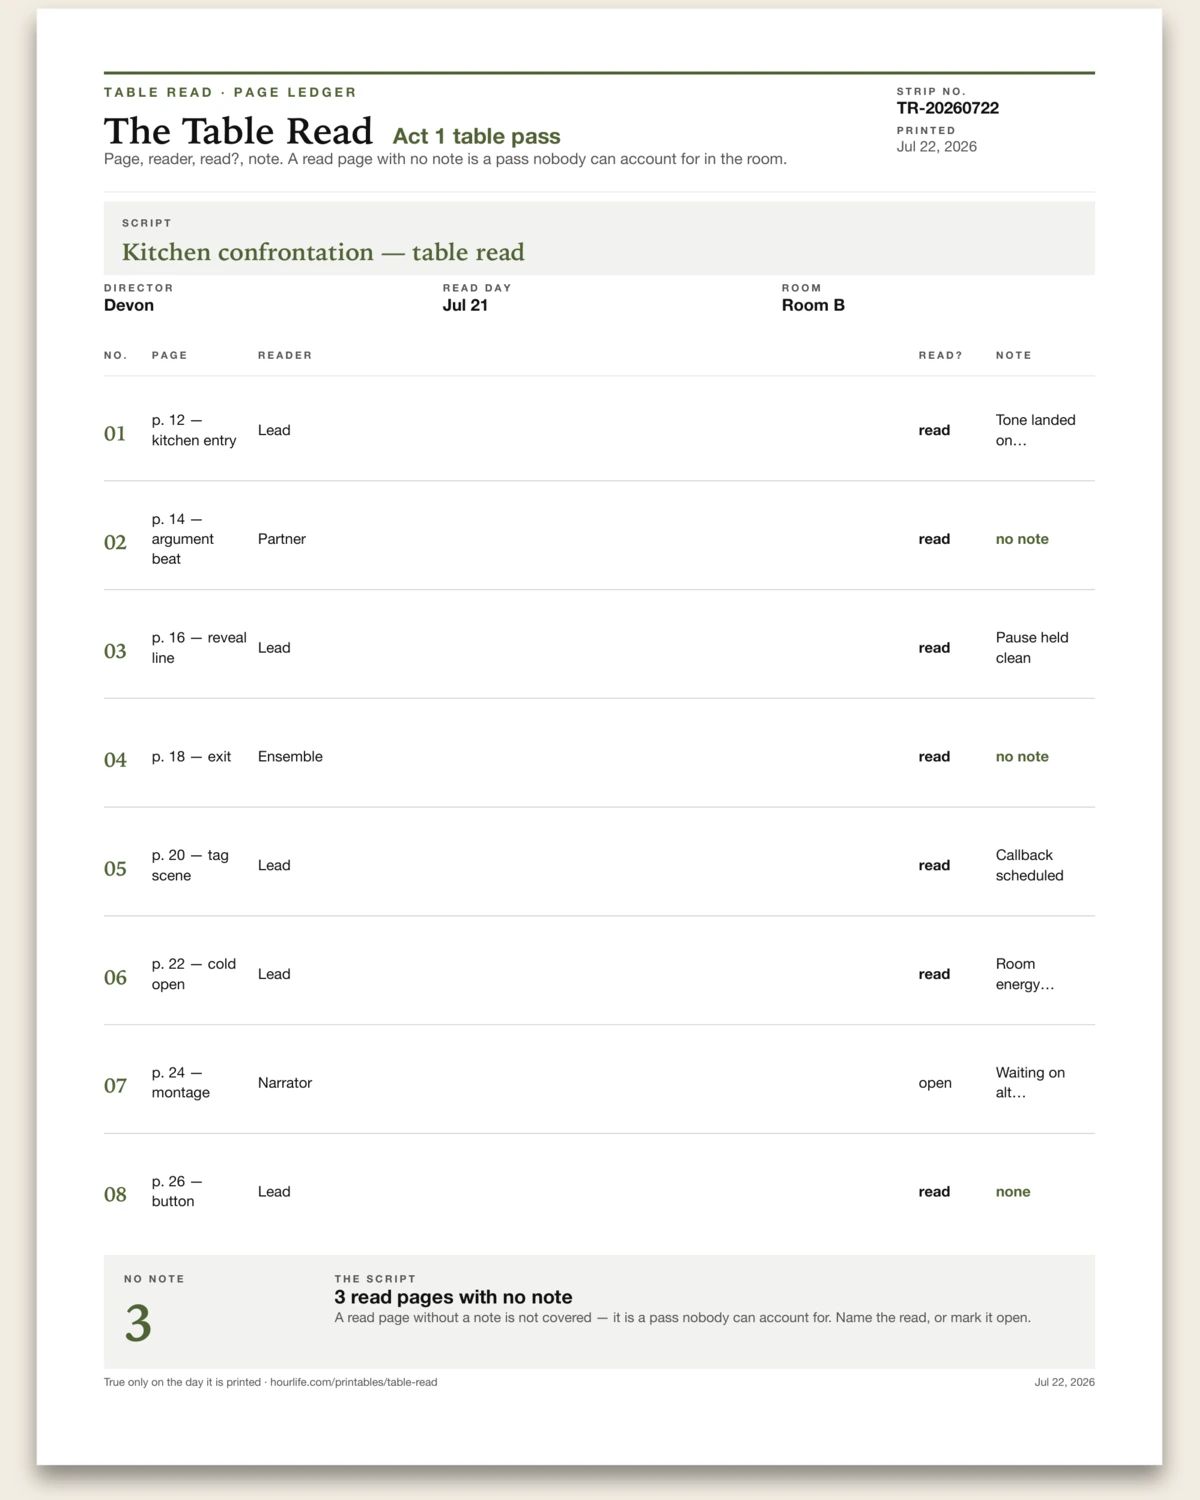Select the 'Act 1 table pass' subtitle
Screen dimensions: 1200x1500
point(477,136)
